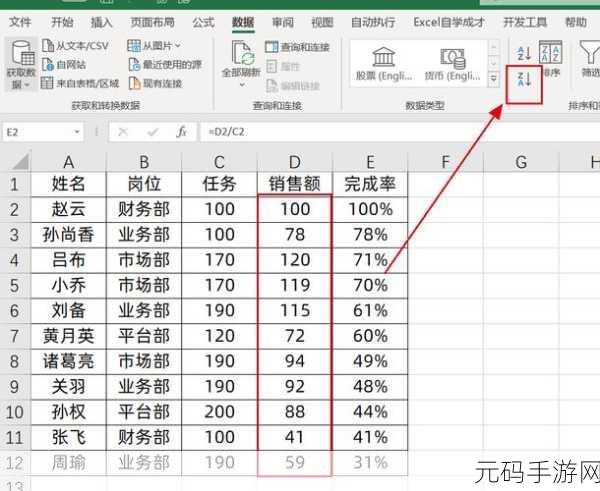Click completion rate cell 44%

[x=370, y=412]
